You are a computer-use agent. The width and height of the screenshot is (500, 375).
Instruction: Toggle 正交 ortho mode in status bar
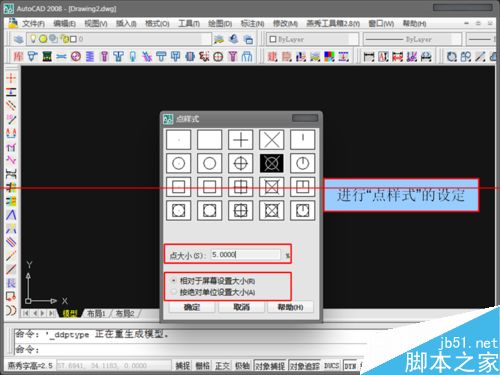(x=222, y=366)
